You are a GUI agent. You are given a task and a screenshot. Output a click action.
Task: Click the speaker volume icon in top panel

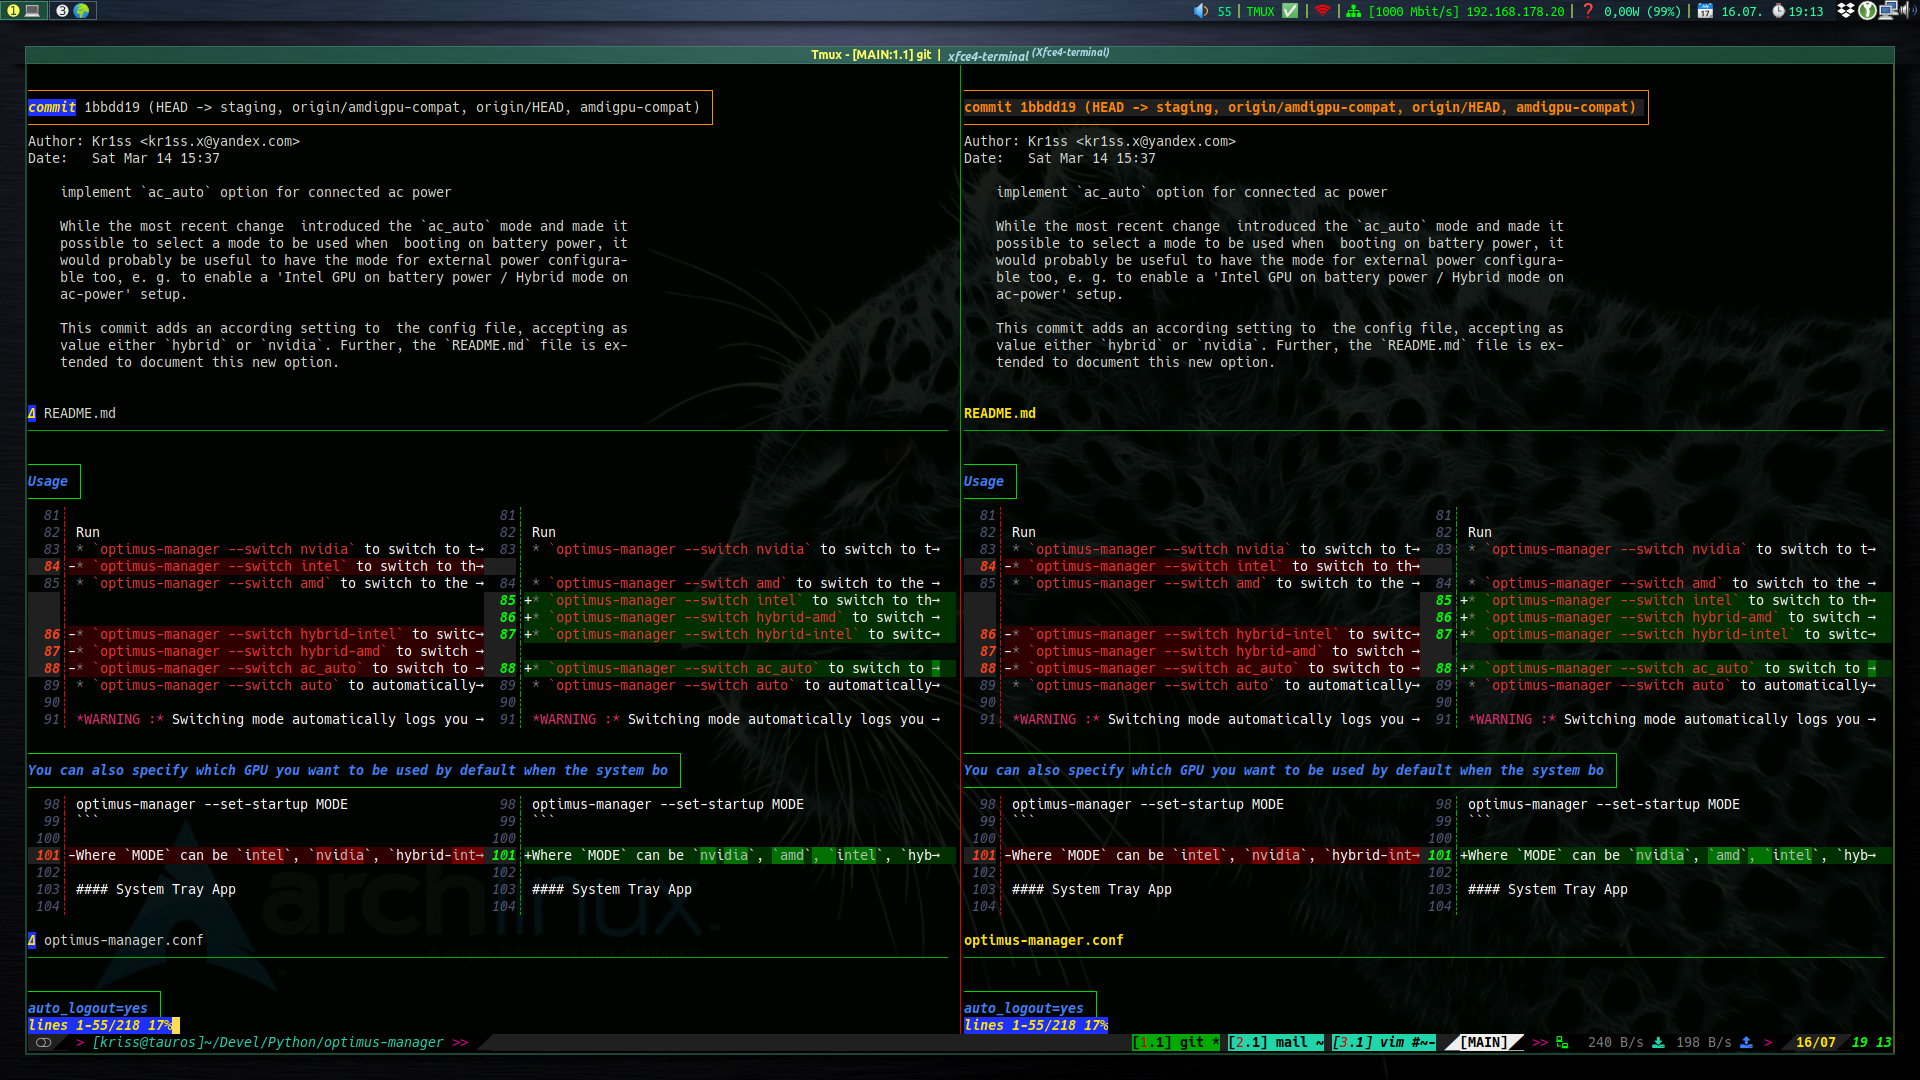[x=1201, y=11]
